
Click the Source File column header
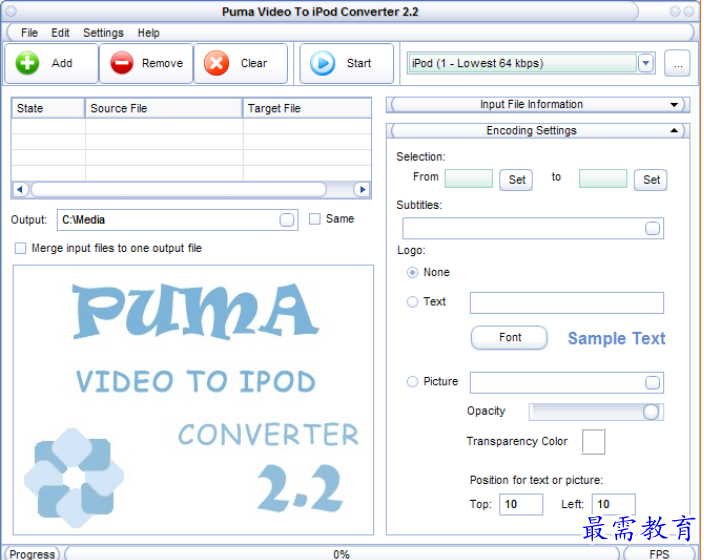click(164, 108)
